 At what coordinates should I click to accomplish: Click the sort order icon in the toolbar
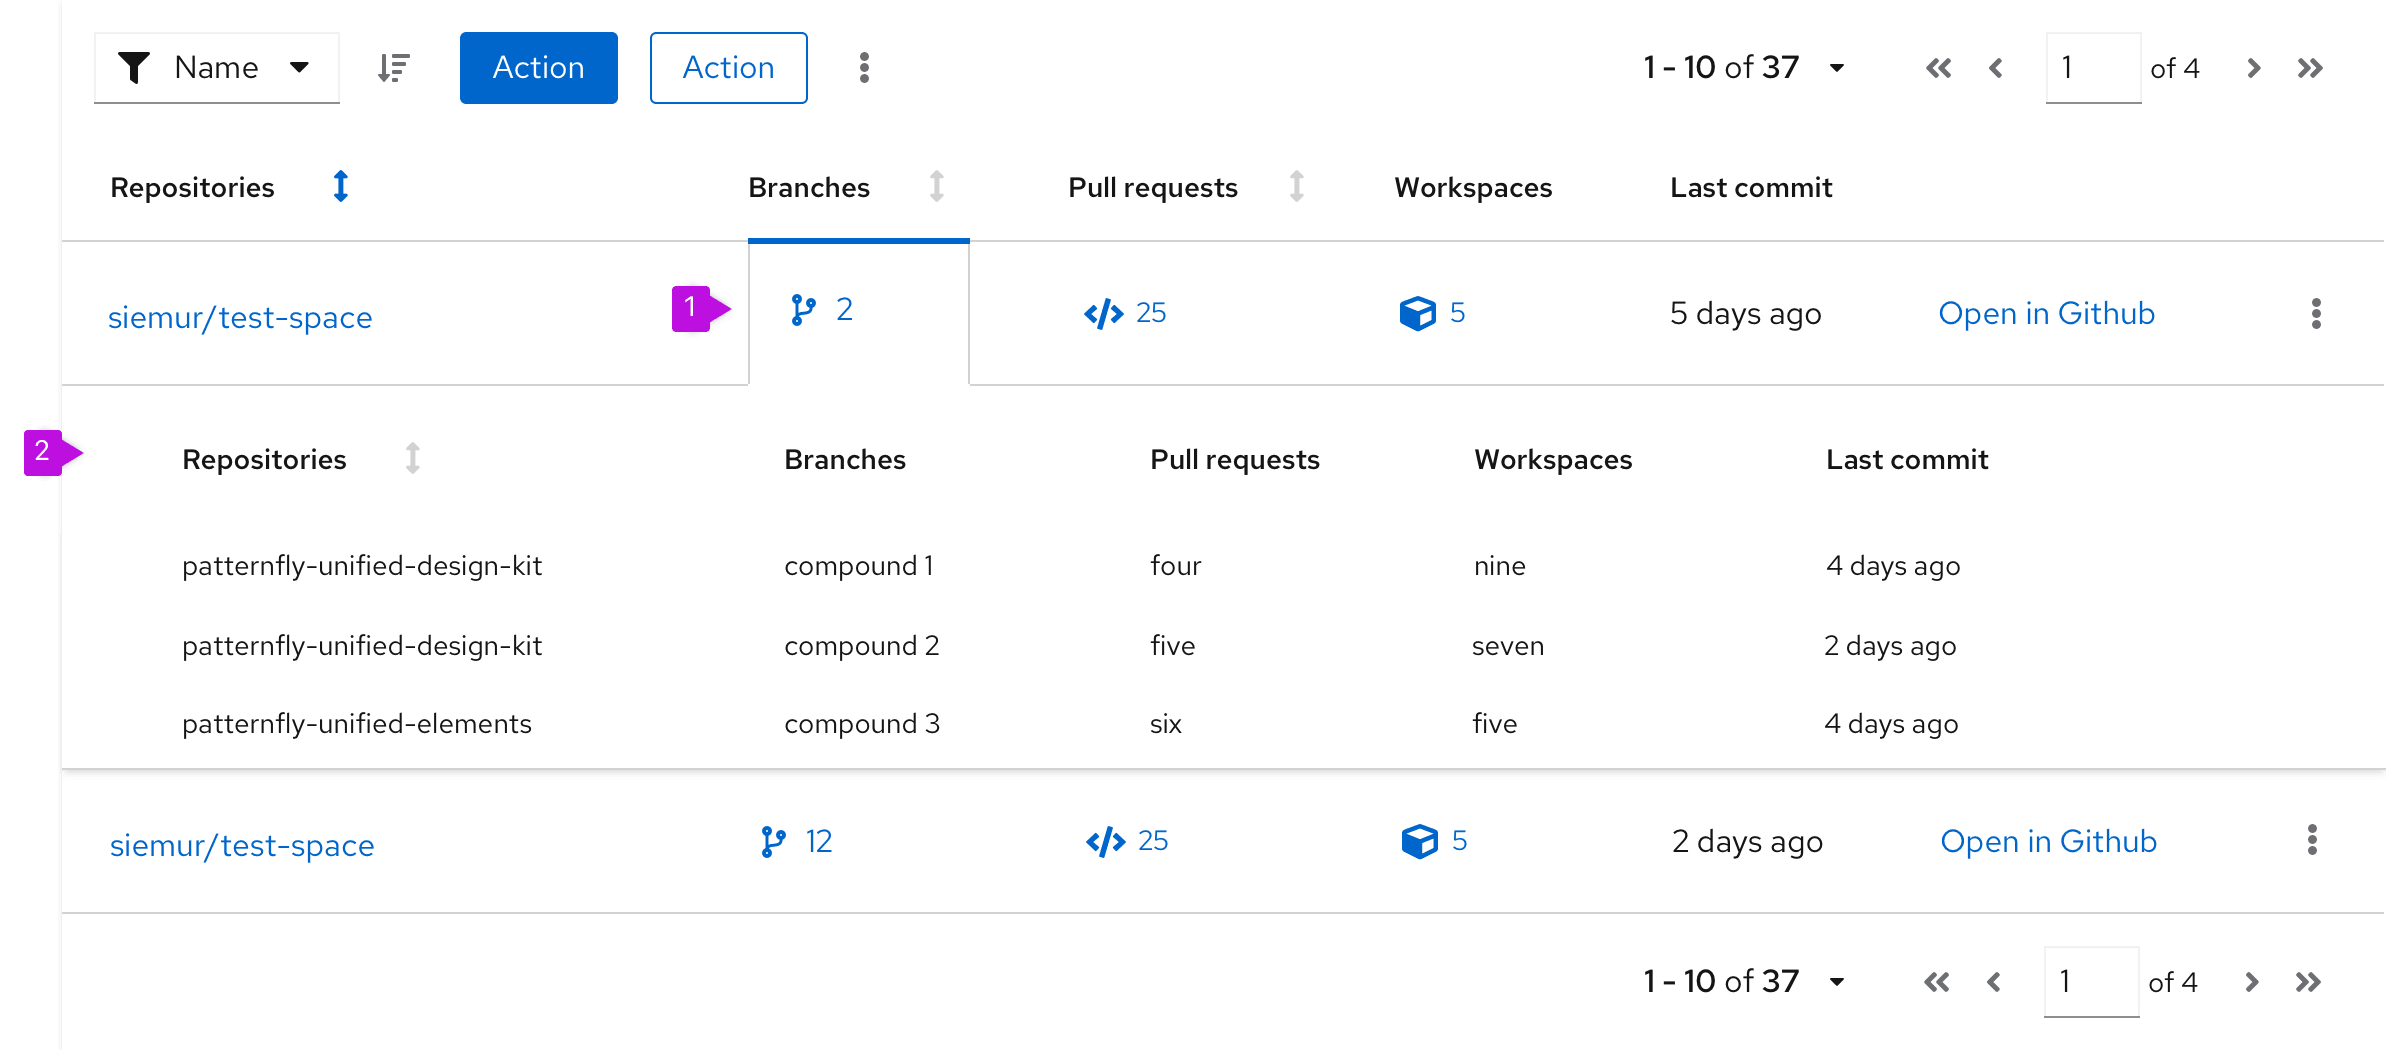tap(394, 68)
